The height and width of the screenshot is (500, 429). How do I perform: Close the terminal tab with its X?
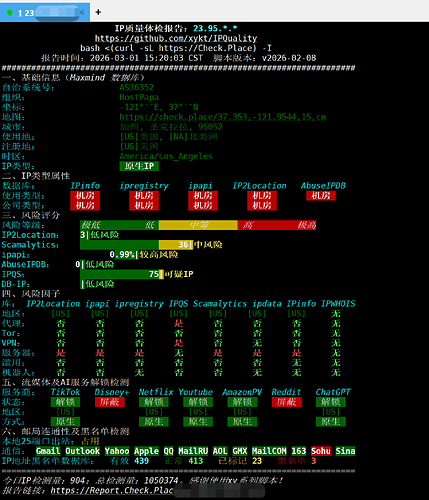tap(82, 13)
